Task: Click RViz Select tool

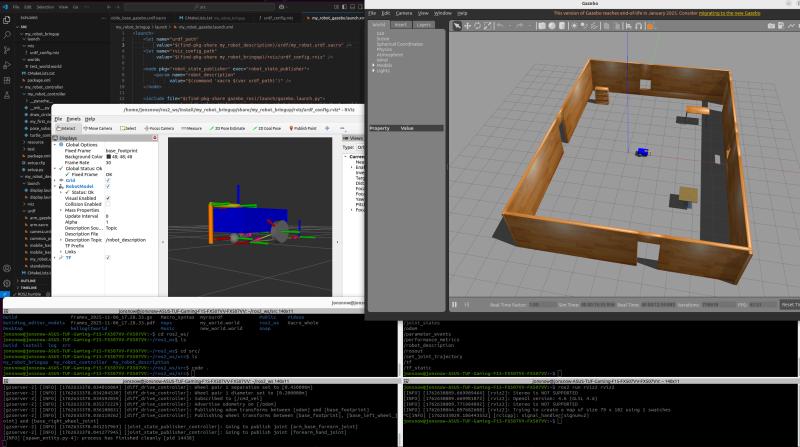Action: point(129,128)
